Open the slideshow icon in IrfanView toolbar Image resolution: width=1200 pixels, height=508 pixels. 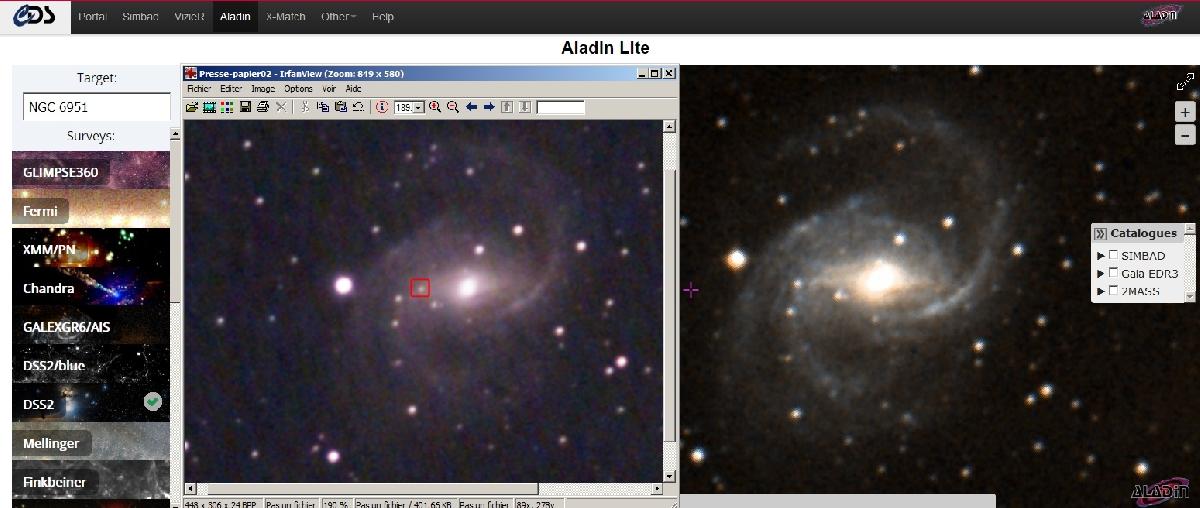[209, 107]
